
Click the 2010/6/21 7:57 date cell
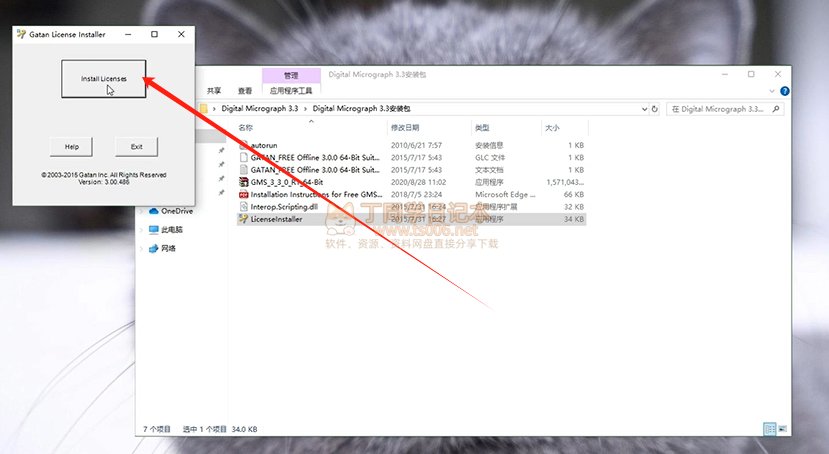click(x=416, y=145)
